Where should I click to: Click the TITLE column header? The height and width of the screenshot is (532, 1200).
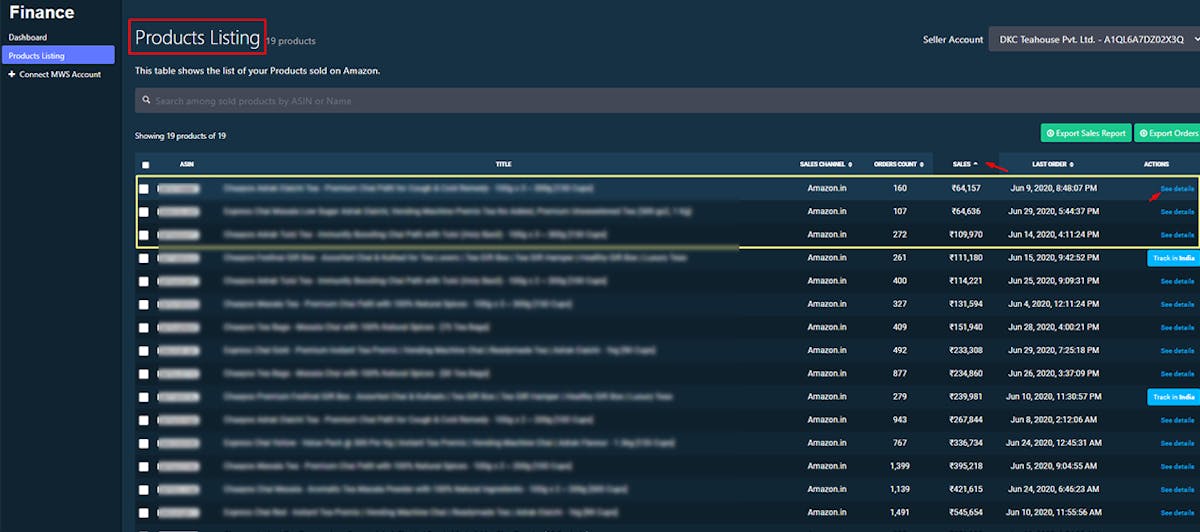point(504,164)
